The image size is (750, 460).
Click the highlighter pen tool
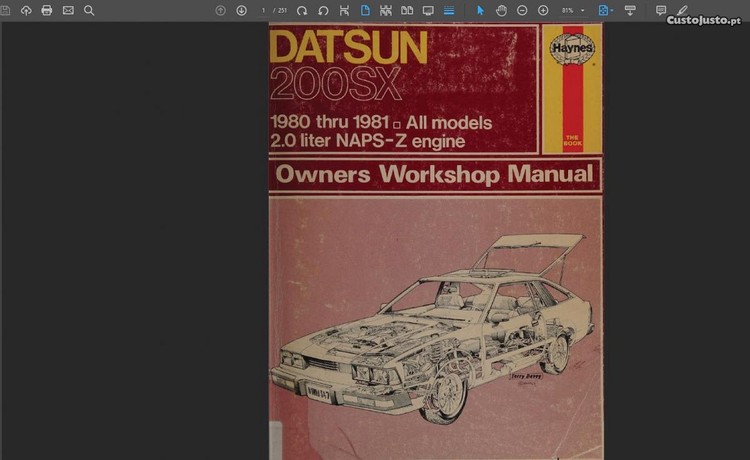(x=683, y=10)
